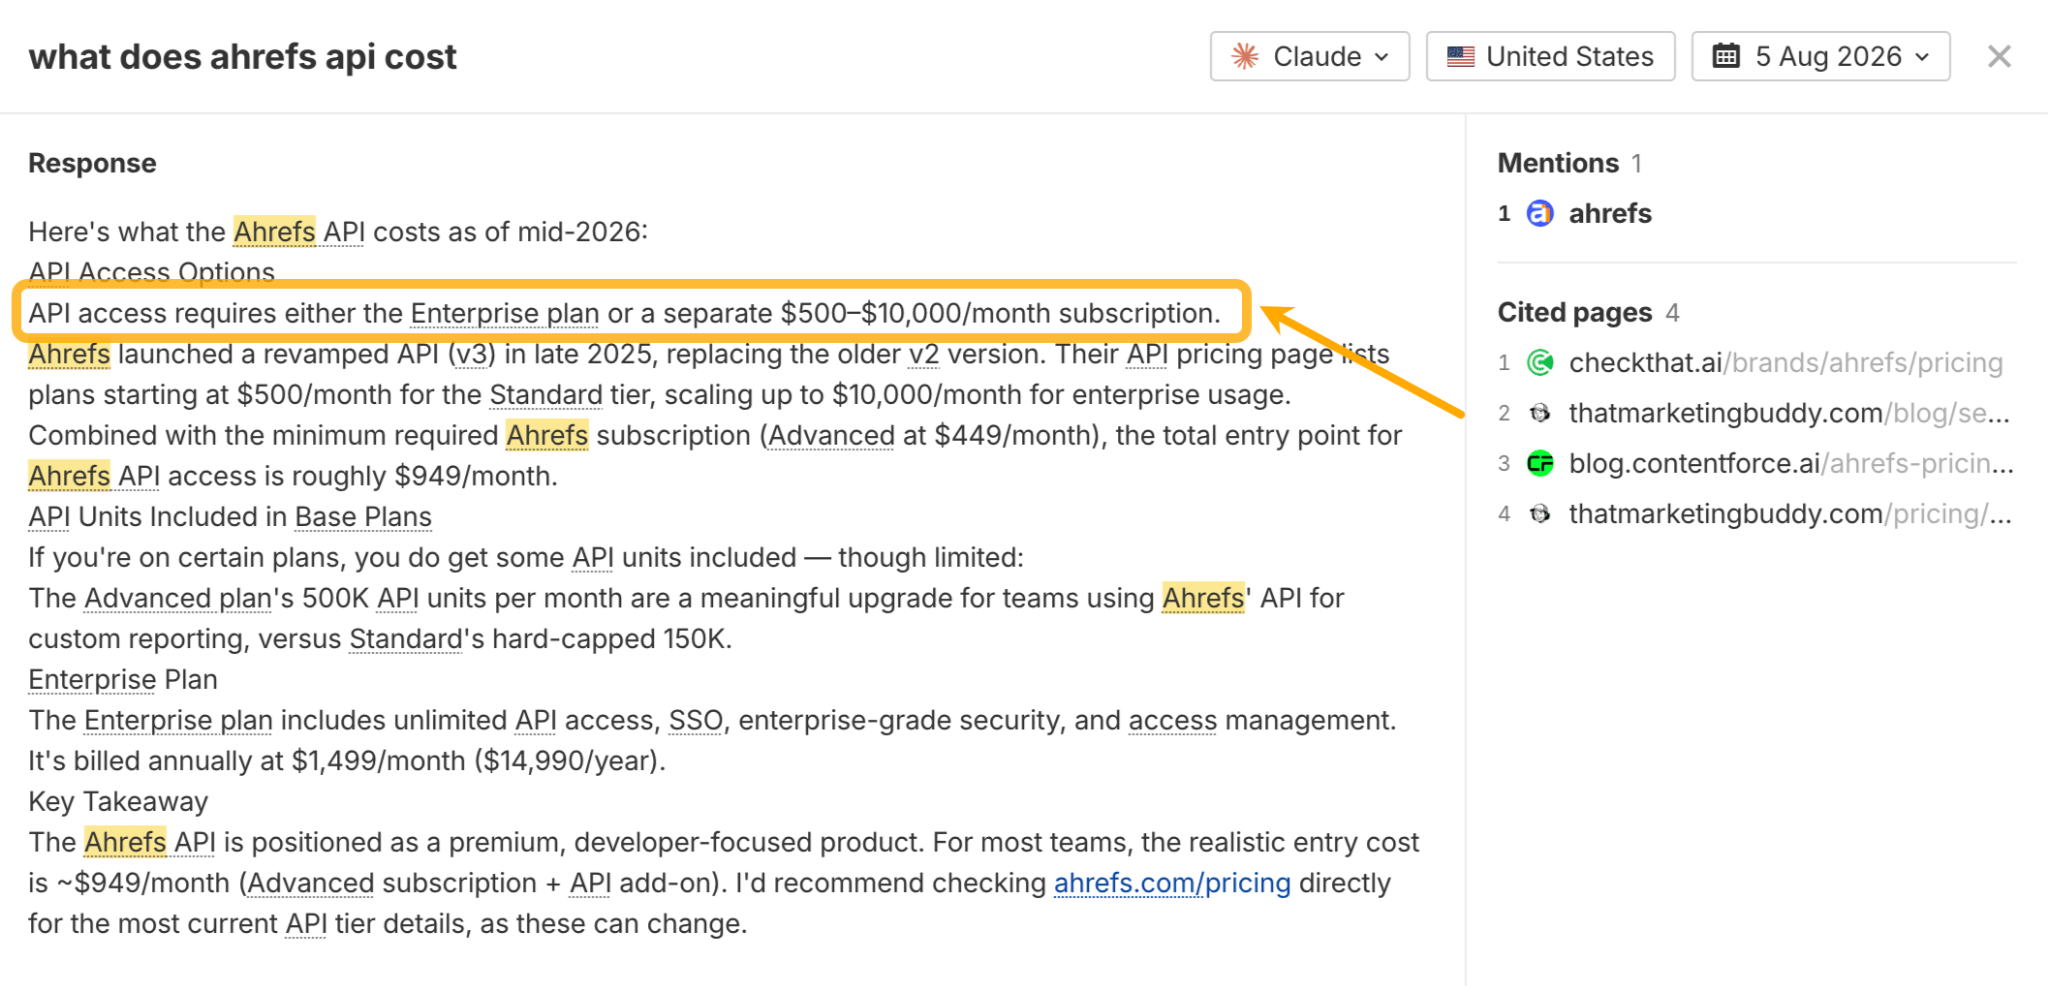Open the blog.contentforce.ai cited page
Image resolution: width=2048 pixels, height=986 pixels.
point(1791,463)
